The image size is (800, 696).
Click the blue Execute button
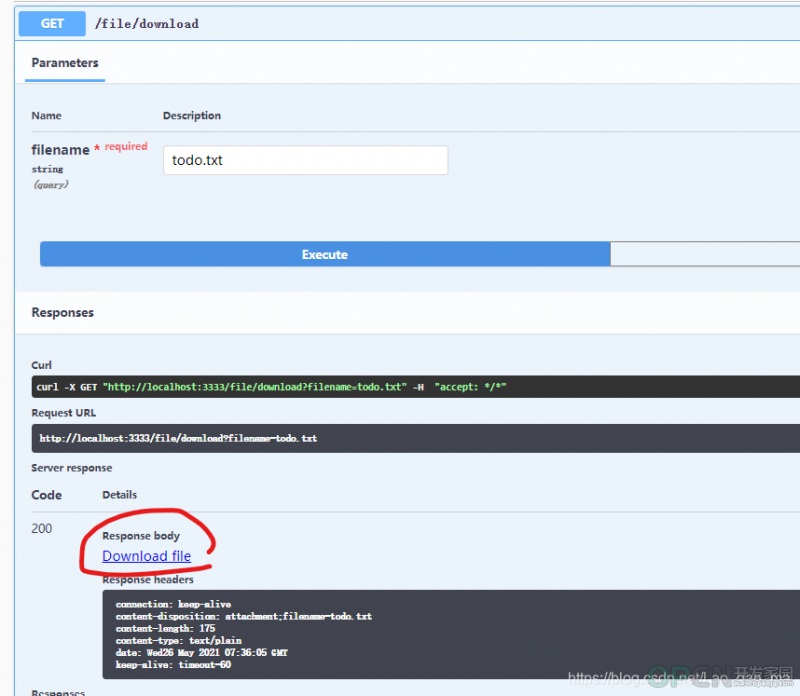pyautogui.click(x=325, y=254)
